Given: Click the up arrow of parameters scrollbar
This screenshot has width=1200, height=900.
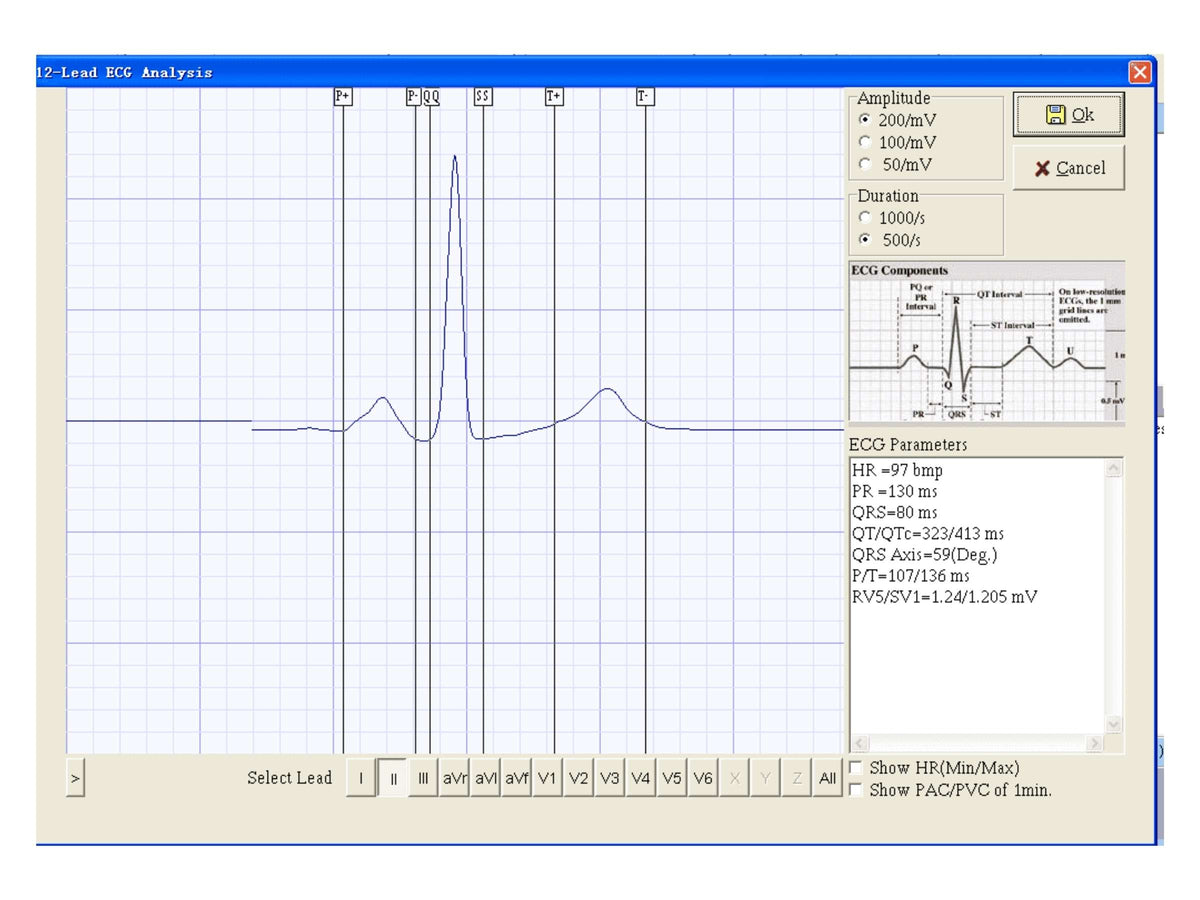Looking at the screenshot, I should pyautogui.click(x=1114, y=467).
